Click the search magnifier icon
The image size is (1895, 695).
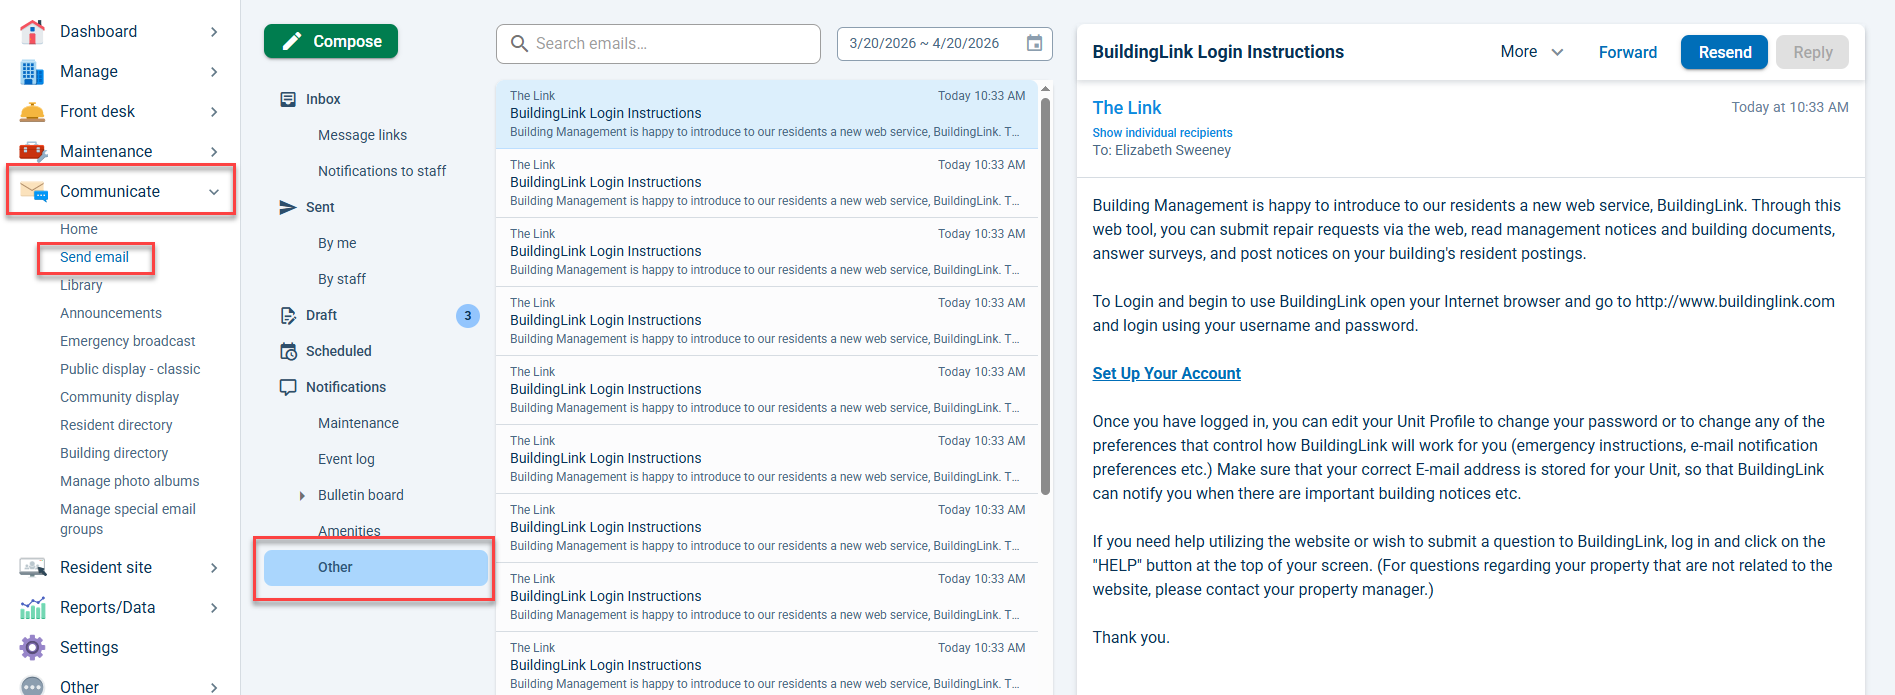(519, 44)
